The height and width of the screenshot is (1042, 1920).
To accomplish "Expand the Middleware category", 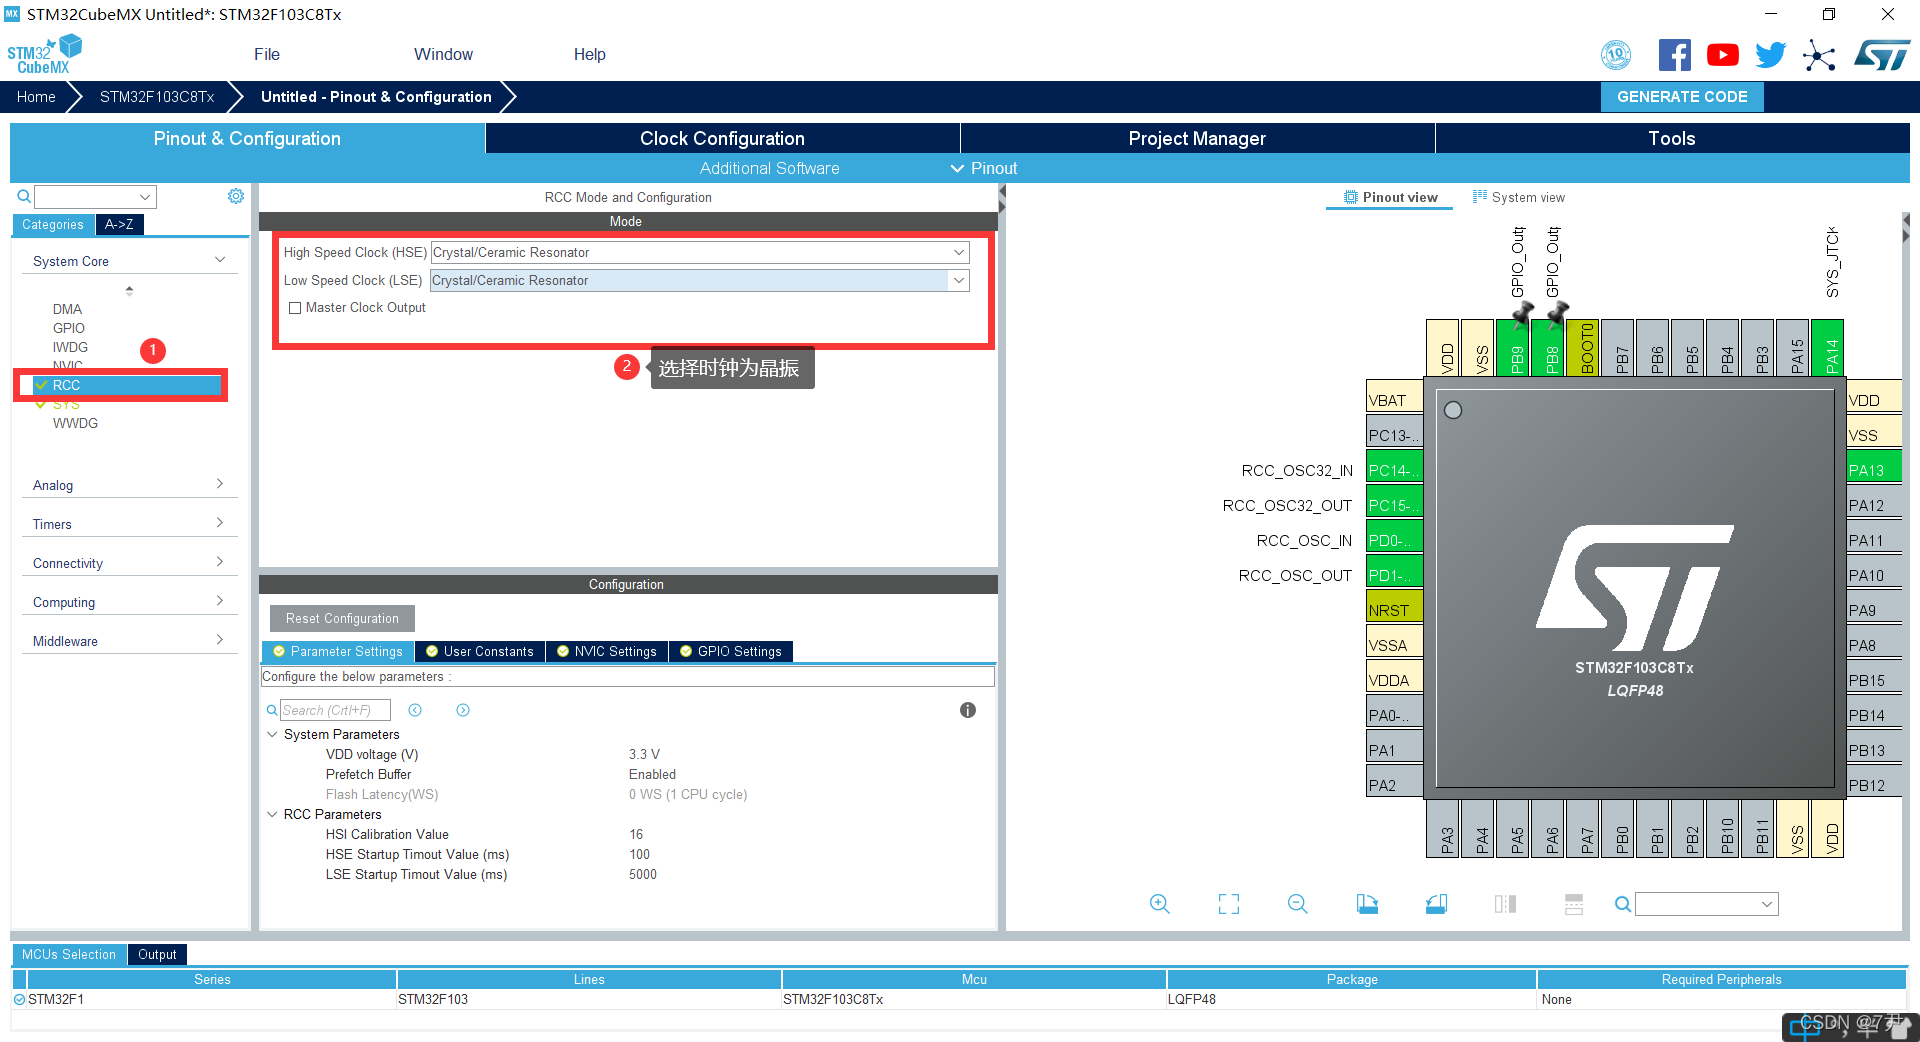I will 220,640.
